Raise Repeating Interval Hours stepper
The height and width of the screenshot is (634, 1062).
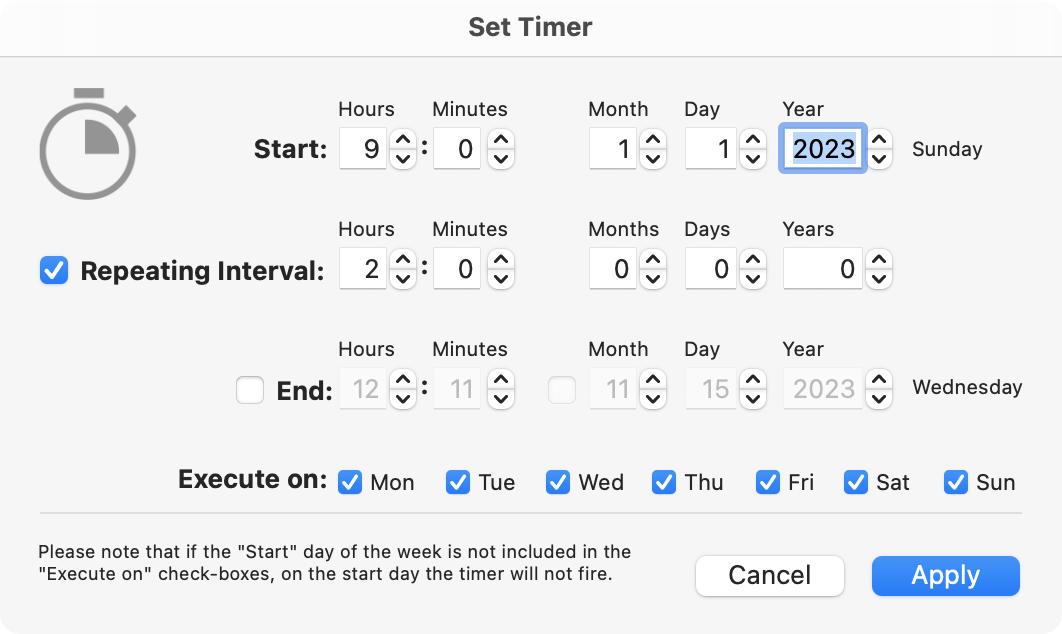(403, 259)
